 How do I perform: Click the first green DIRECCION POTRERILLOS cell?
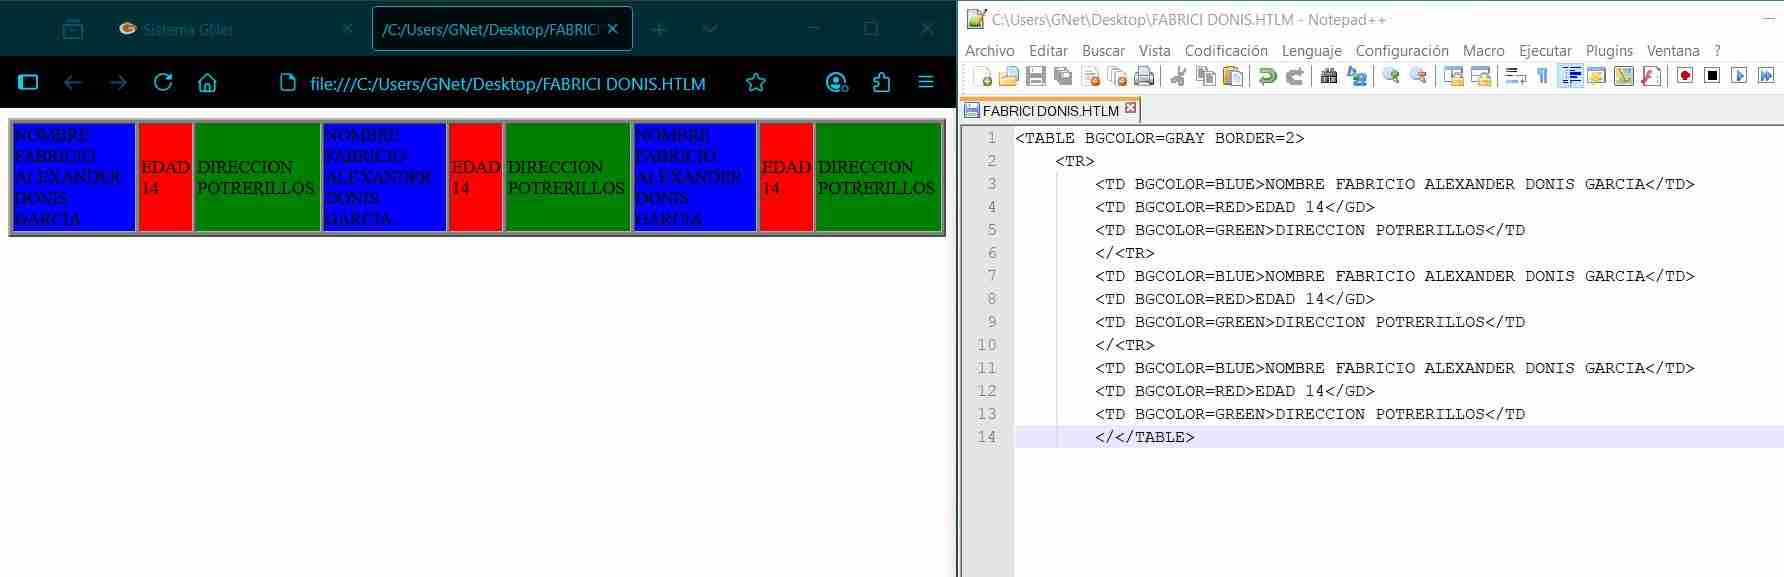click(x=257, y=177)
